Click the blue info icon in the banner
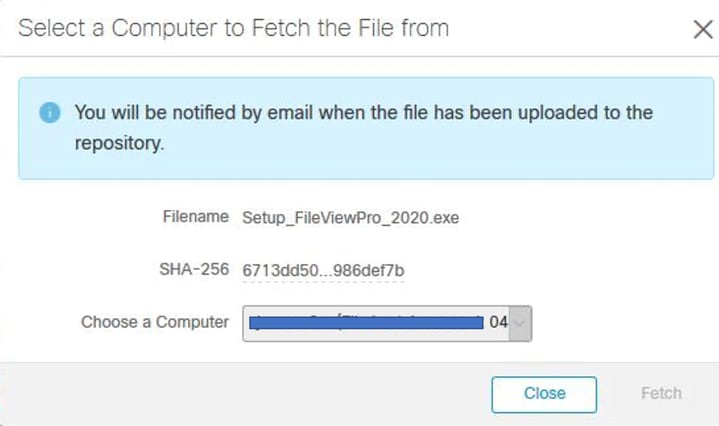Screen dimensions: 719x426 click(50, 112)
